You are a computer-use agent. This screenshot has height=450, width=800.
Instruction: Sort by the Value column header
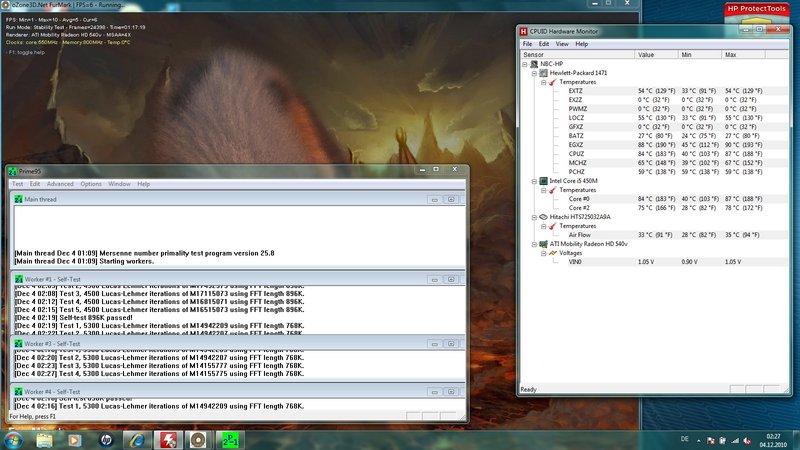pyautogui.click(x=657, y=55)
